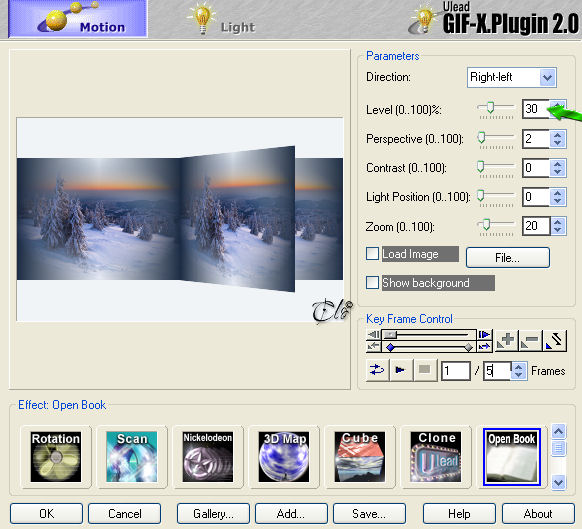Select the Clone effect icon
The height and width of the screenshot is (529, 582).
coord(436,457)
